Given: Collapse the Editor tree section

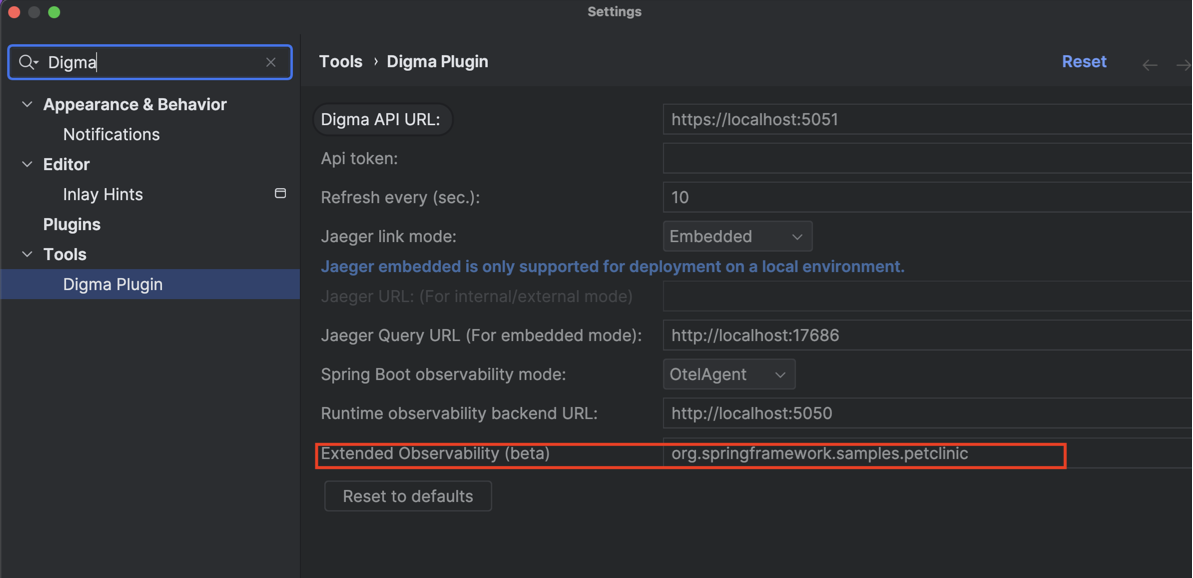Looking at the screenshot, I should tap(28, 164).
